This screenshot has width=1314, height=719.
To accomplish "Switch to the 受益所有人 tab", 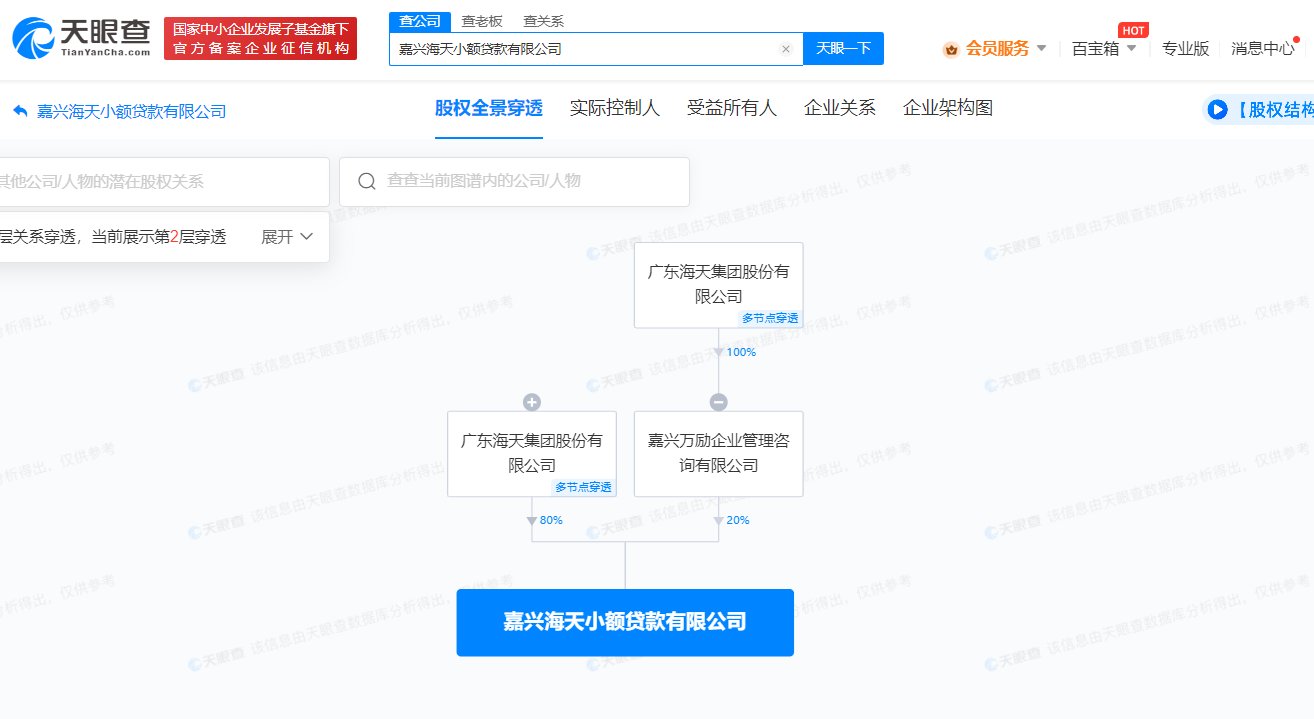I will tap(732, 108).
